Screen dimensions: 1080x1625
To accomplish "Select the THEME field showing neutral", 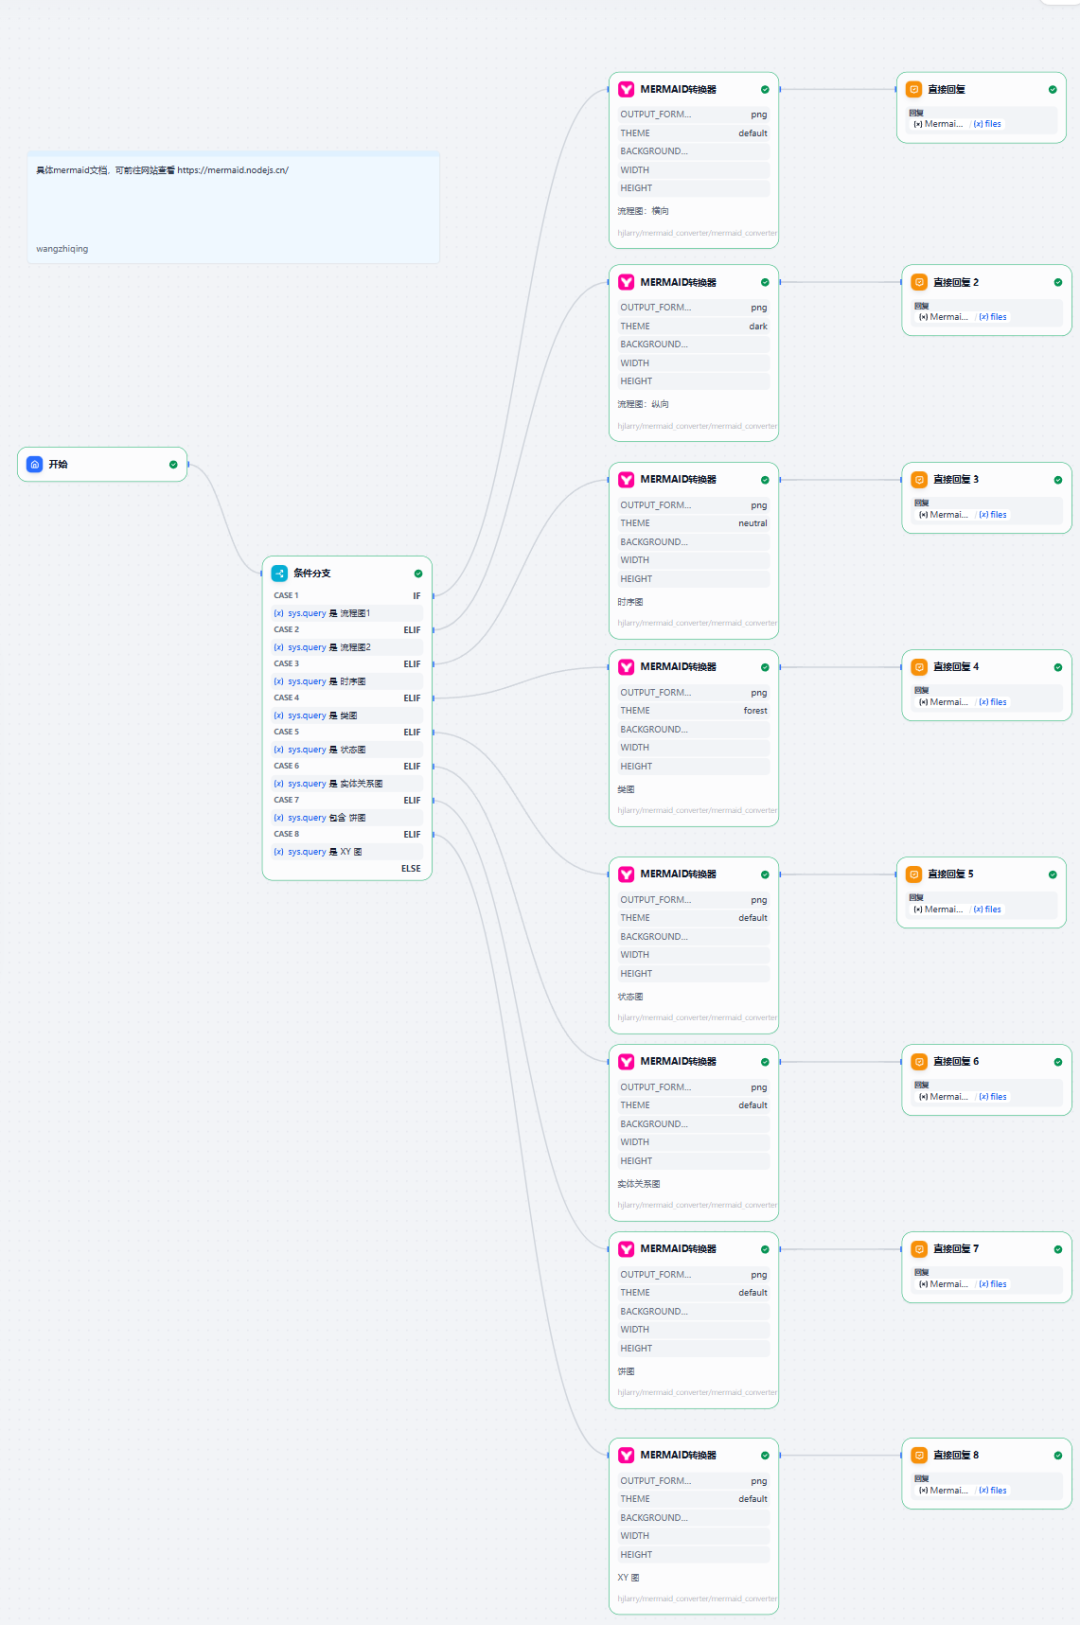I will click(693, 523).
